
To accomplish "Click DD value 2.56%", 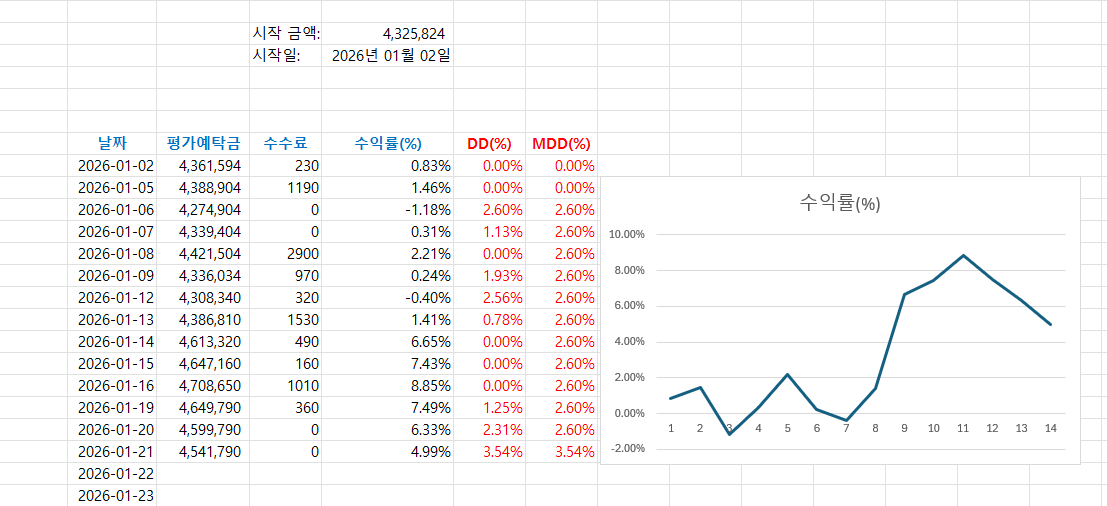I will pyautogui.click(x=503, y=298).
